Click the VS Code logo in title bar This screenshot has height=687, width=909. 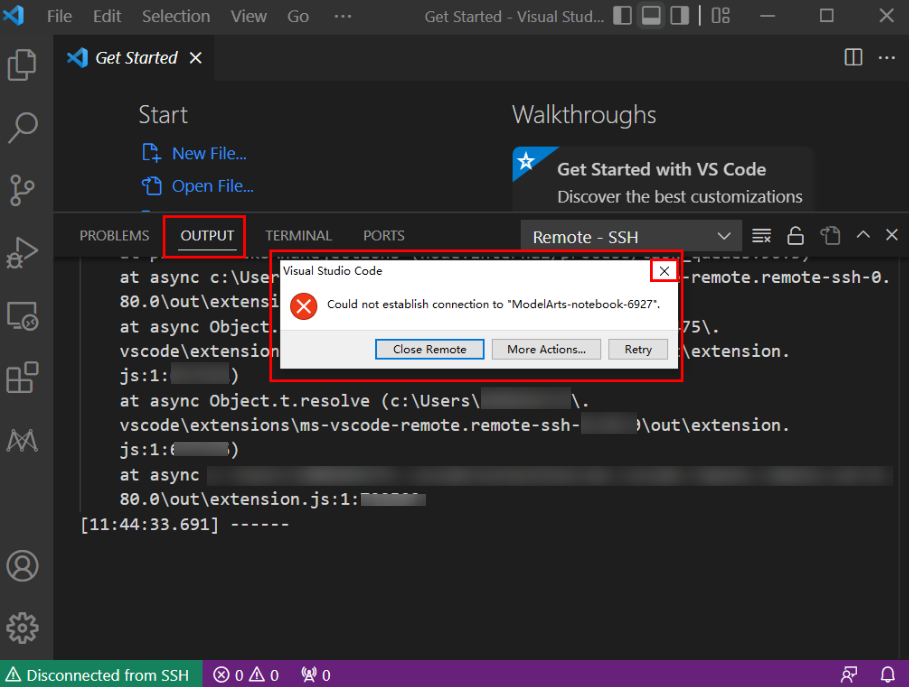click(14, 15)
